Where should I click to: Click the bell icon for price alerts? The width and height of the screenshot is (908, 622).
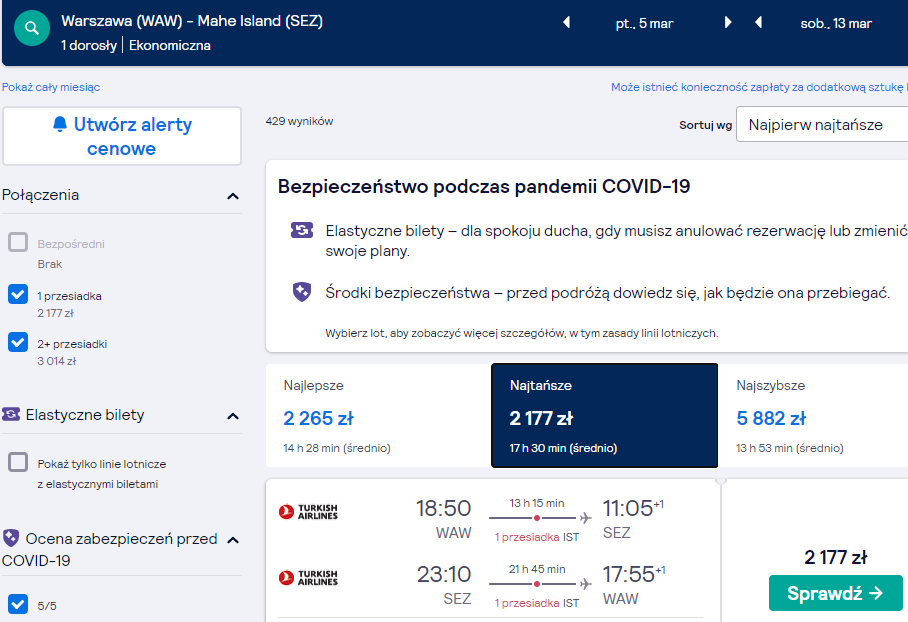pyautogui.click(x=60, y=124)
